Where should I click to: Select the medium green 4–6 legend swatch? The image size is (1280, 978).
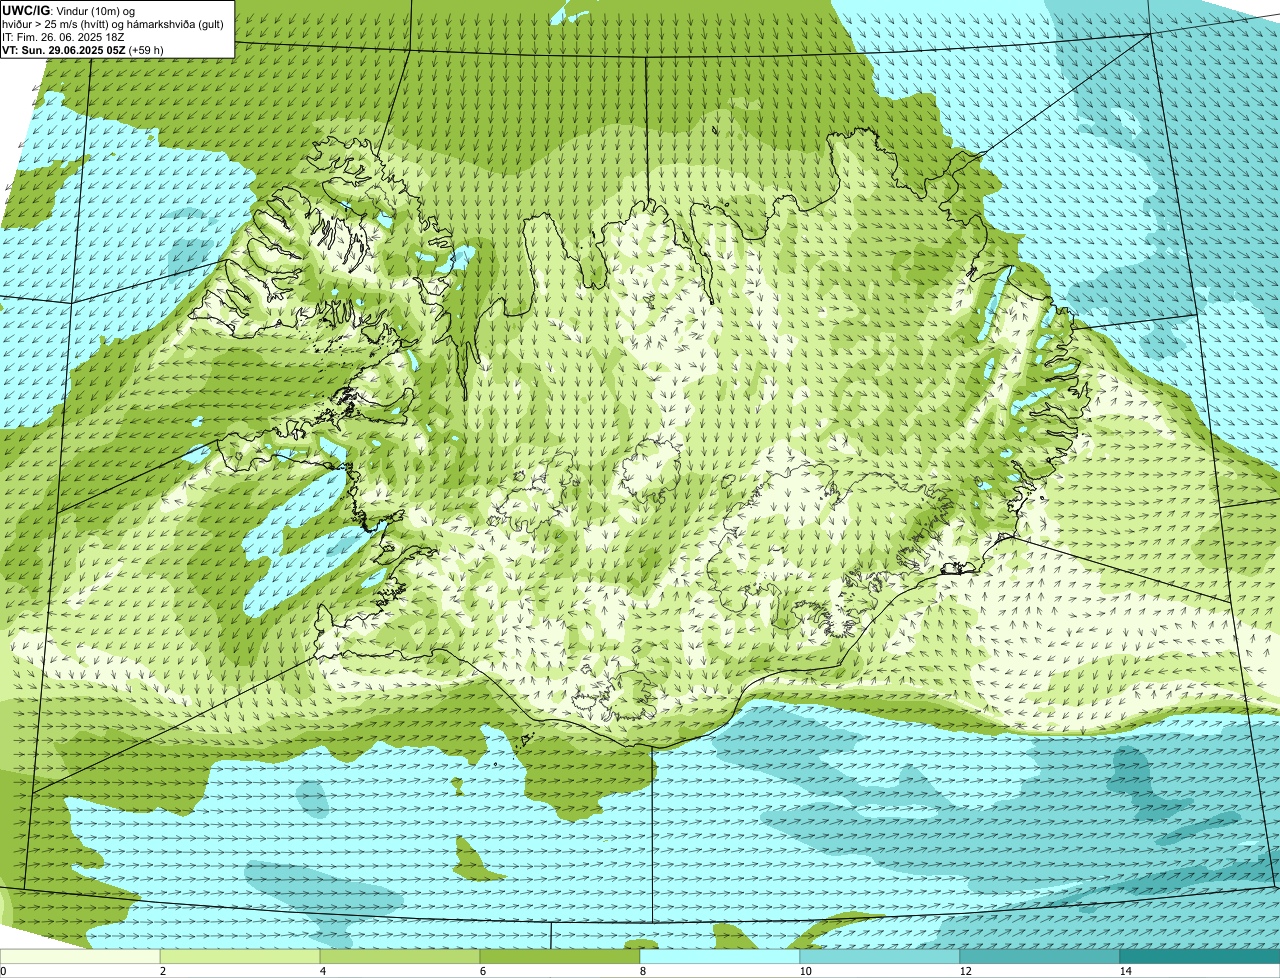click(x=400, y=957)
